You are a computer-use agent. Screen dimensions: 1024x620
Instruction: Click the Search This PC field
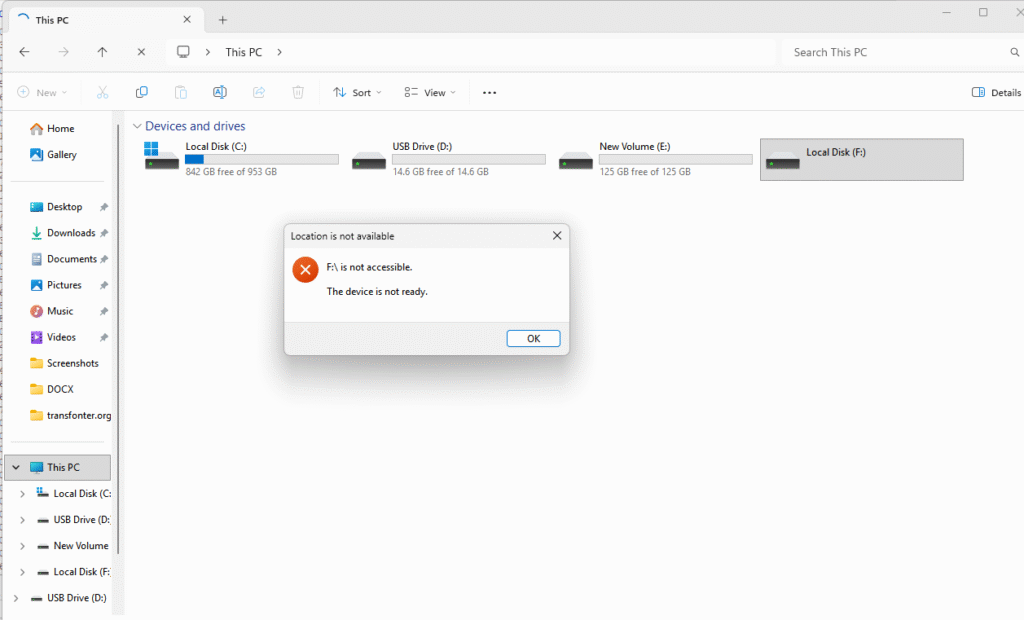point(895,52)
